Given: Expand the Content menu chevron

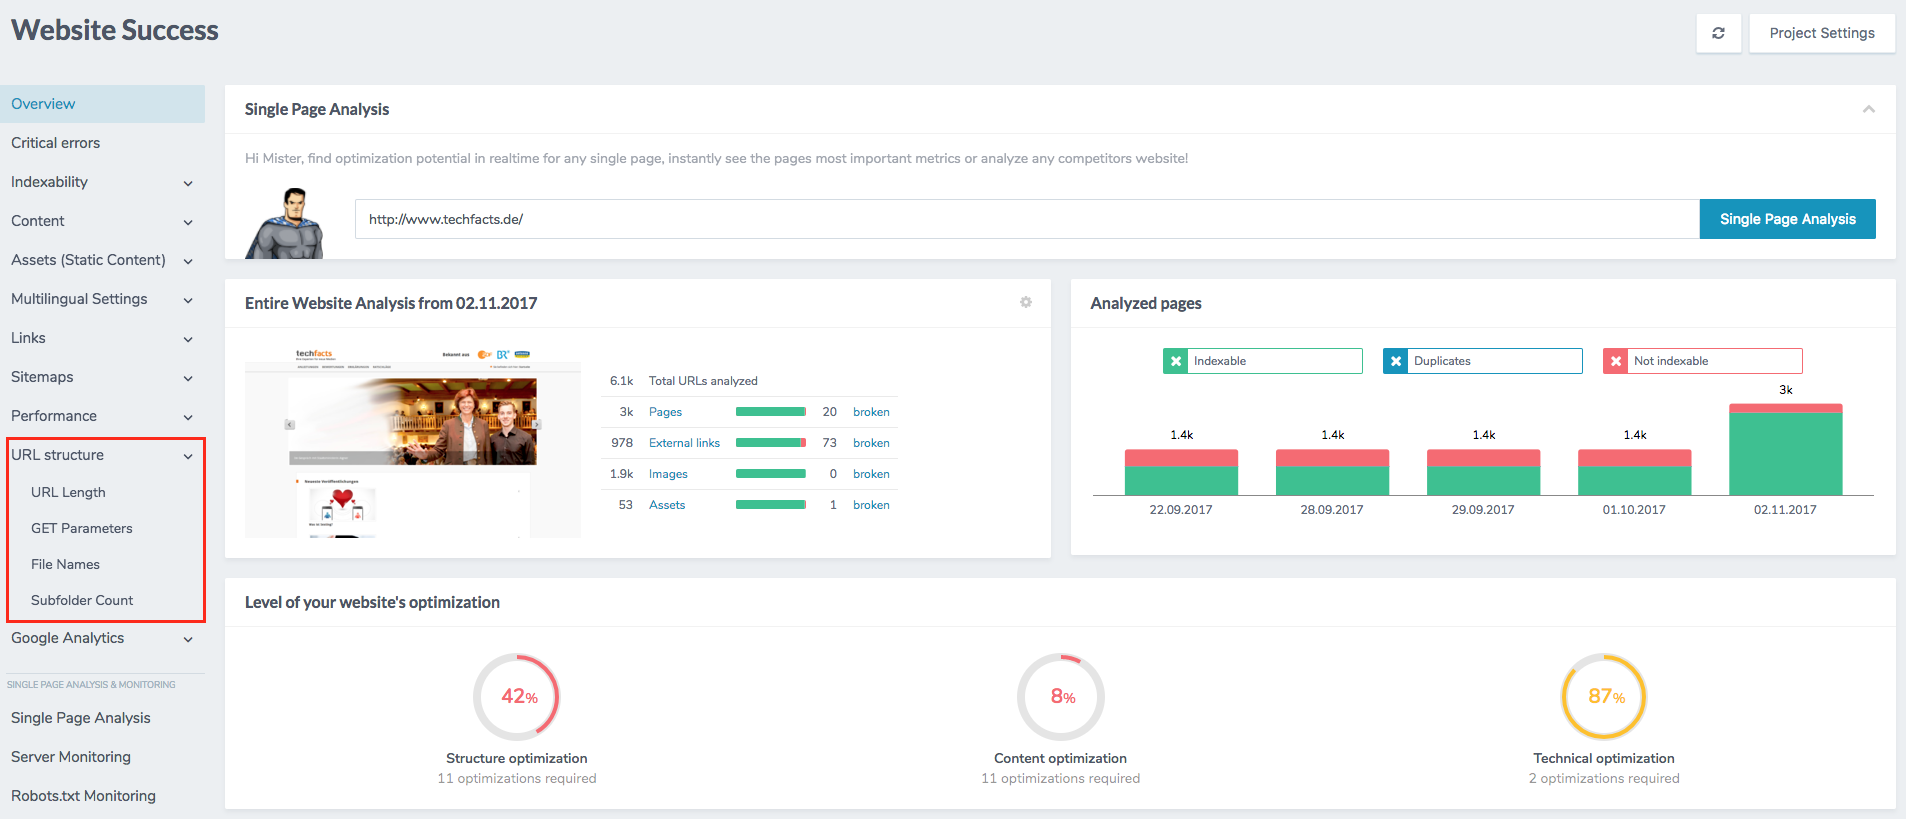Looking at the screenshot, I should tap(188, 222).
